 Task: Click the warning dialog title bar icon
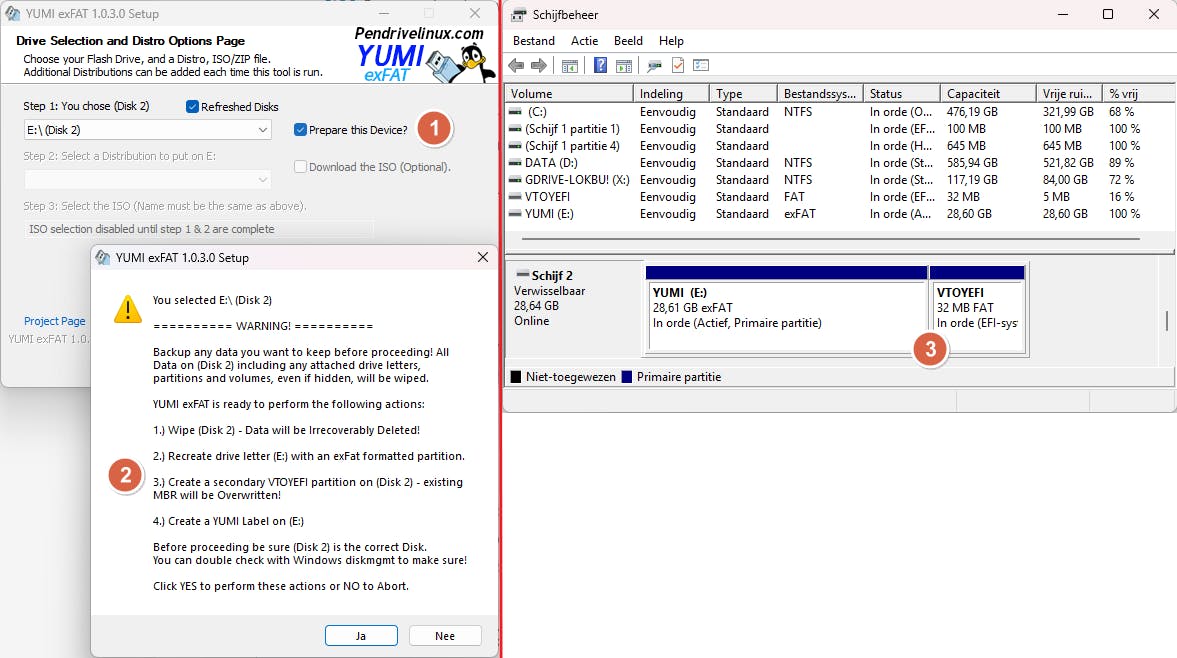[x=103, y=257]
